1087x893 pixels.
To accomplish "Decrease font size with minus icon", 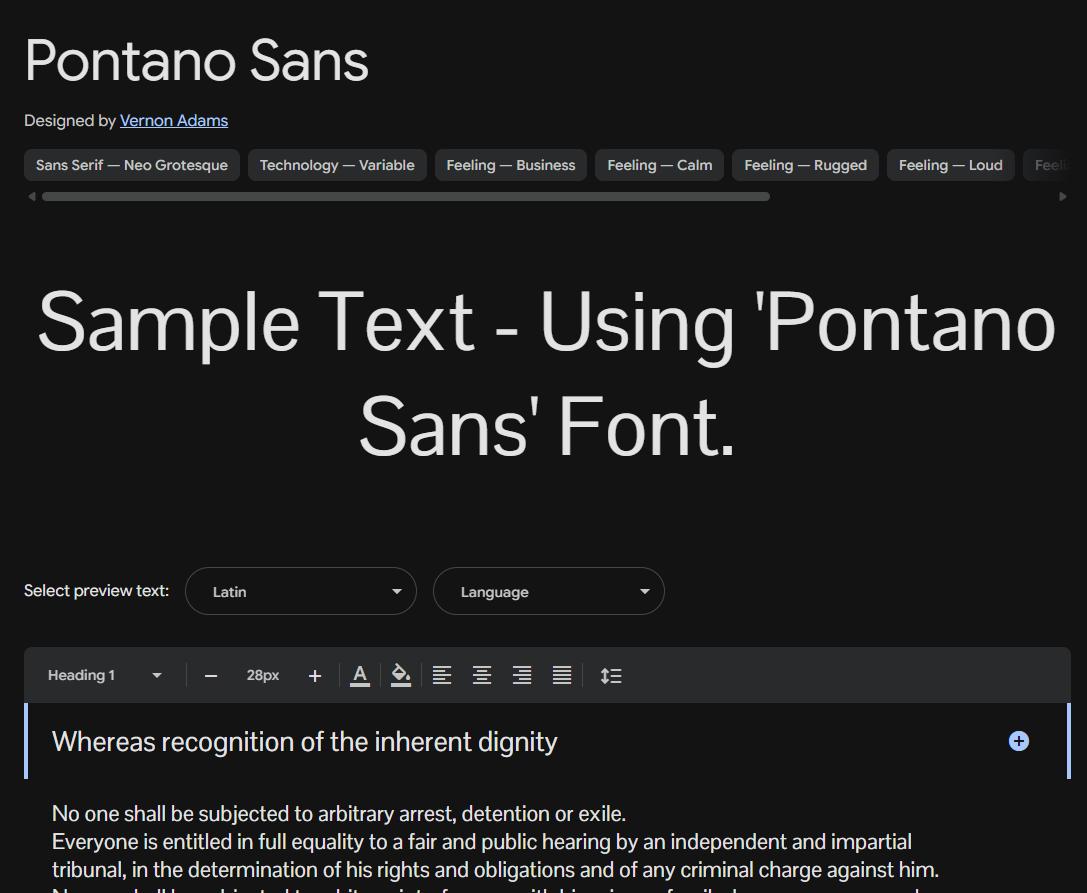I will 211,676.
